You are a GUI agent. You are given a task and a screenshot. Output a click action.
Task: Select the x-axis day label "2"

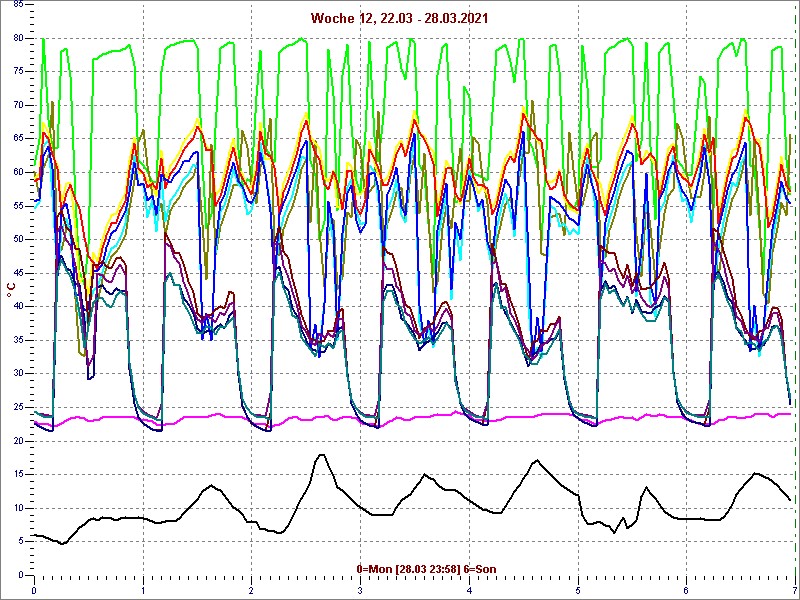[252, 590]
